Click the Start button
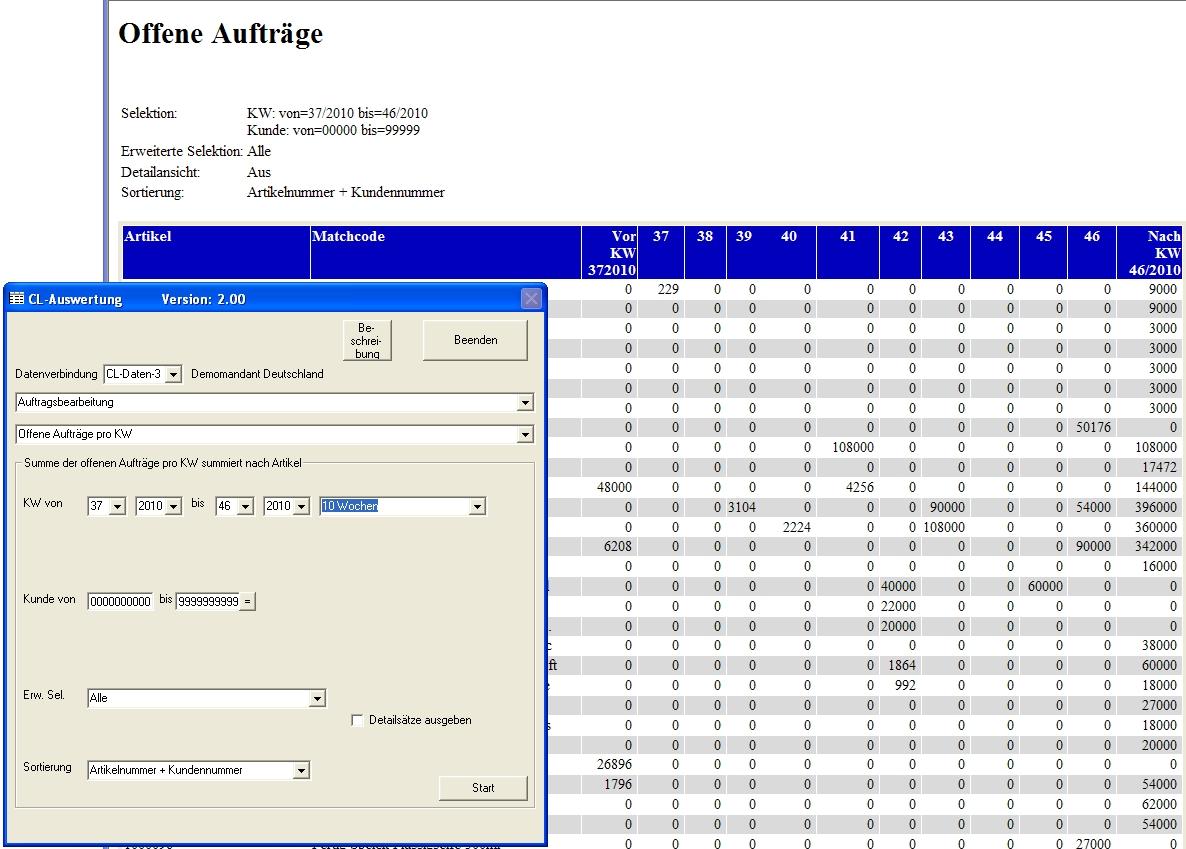The image size is (1186, 849). coord(483,788)
